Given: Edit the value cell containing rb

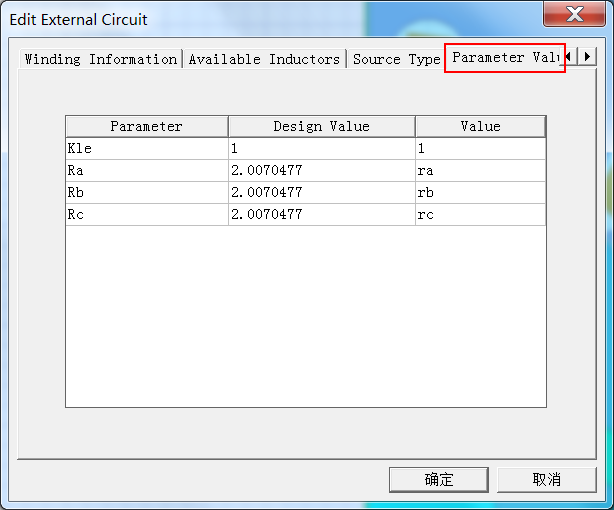Looking at the screenshot, I should 480,192.
